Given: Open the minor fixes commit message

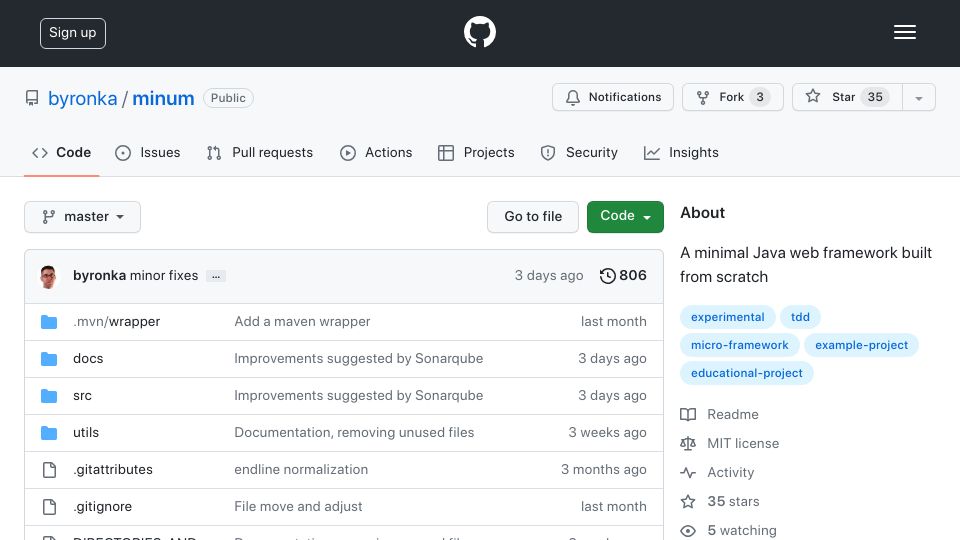Looking at the screenshot, I should click(164, 276).
